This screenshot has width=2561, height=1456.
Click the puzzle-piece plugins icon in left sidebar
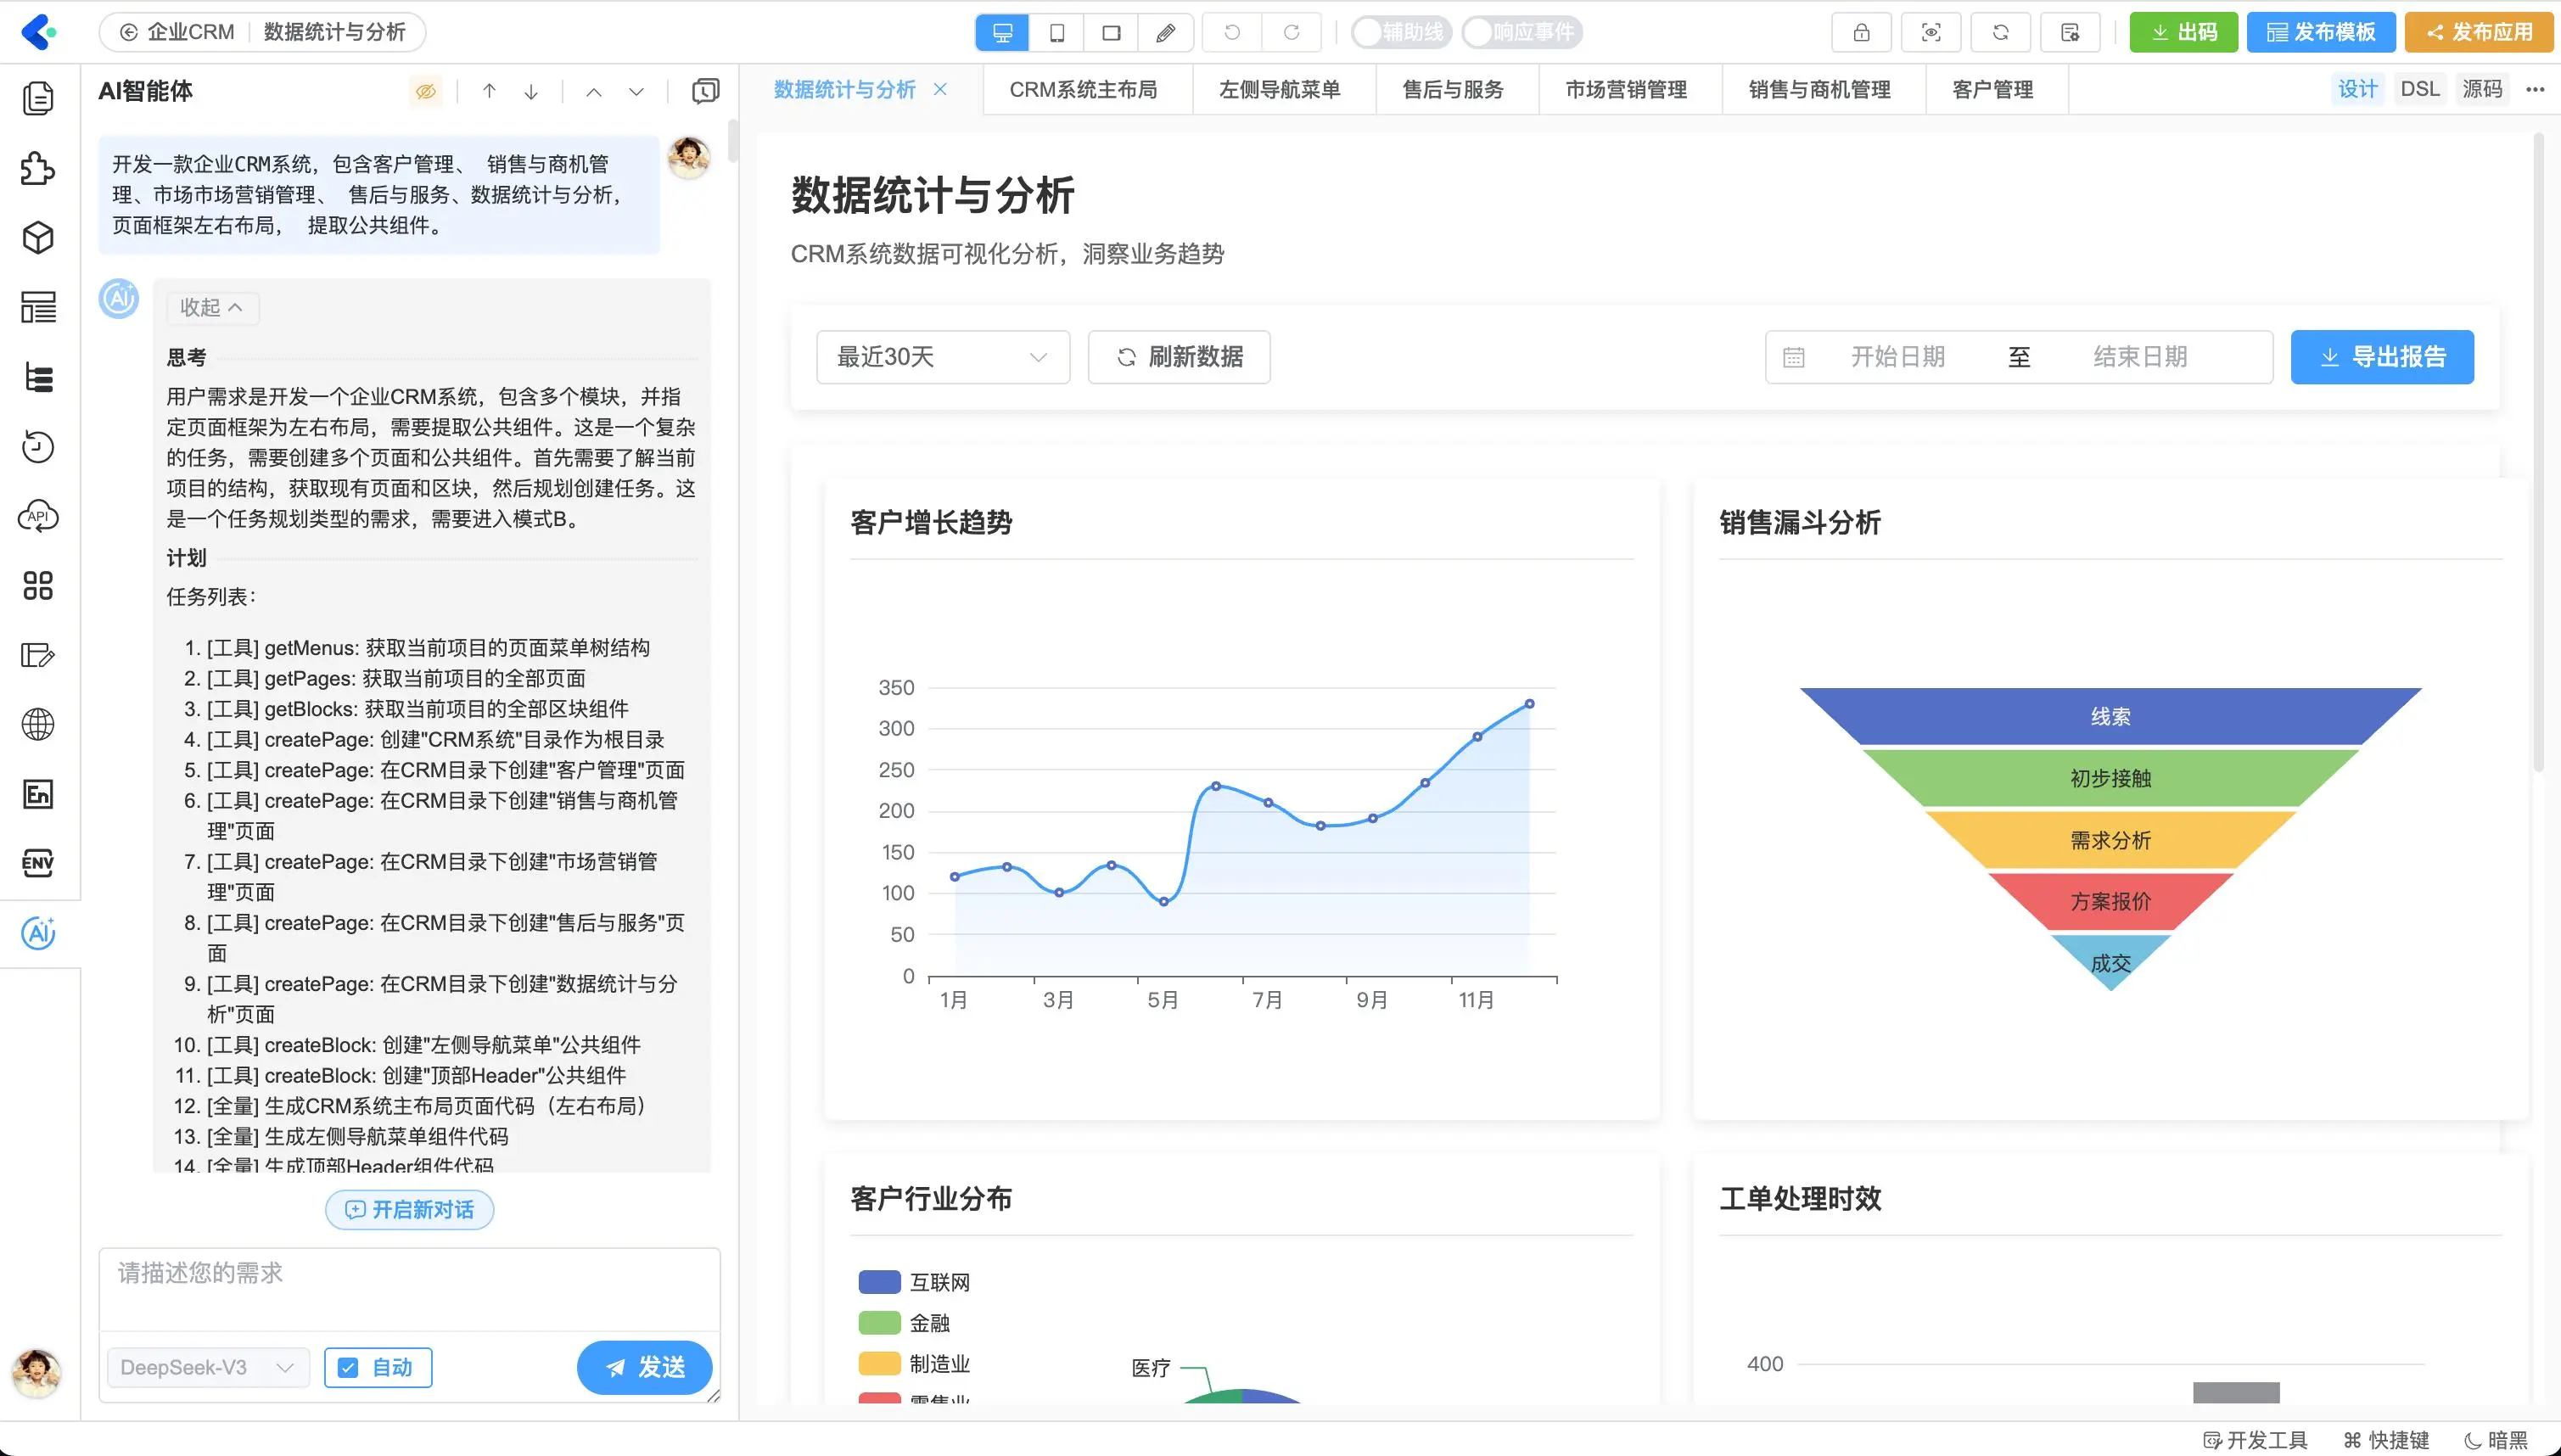click(38, 168)
